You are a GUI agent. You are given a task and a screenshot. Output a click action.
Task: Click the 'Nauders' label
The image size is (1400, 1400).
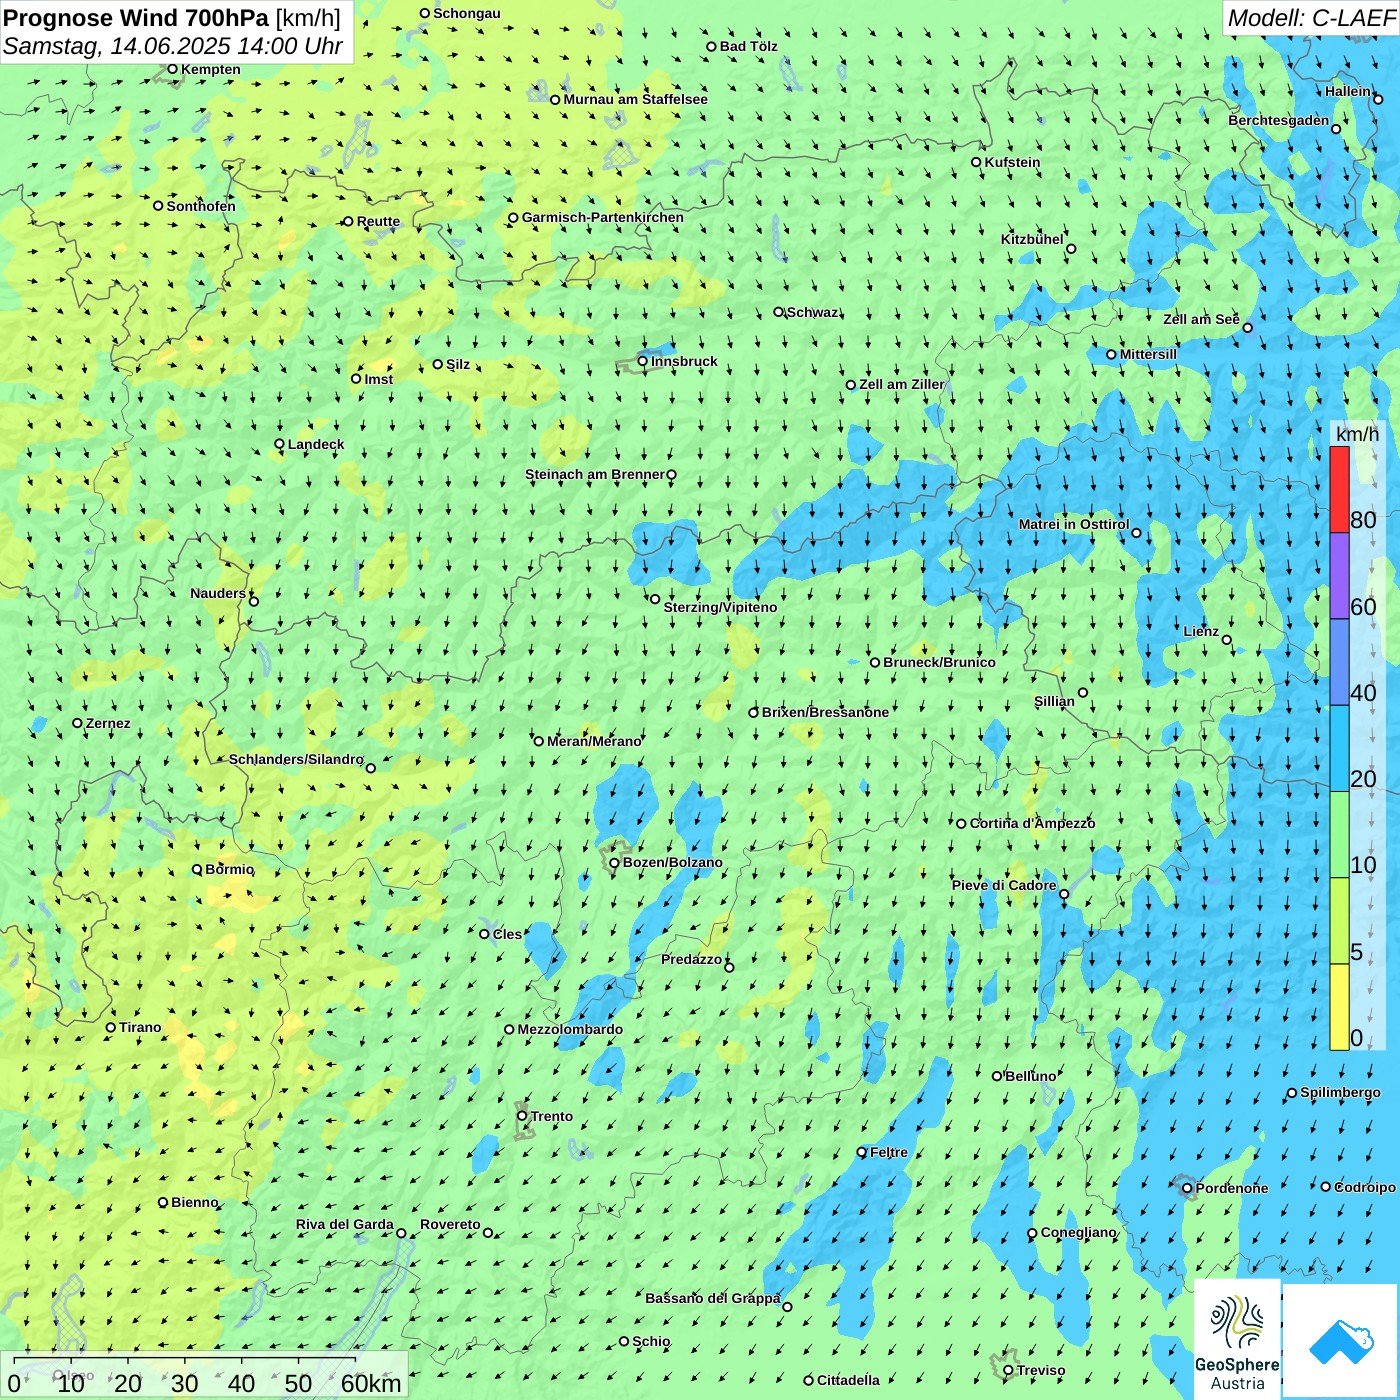point(218,593)
